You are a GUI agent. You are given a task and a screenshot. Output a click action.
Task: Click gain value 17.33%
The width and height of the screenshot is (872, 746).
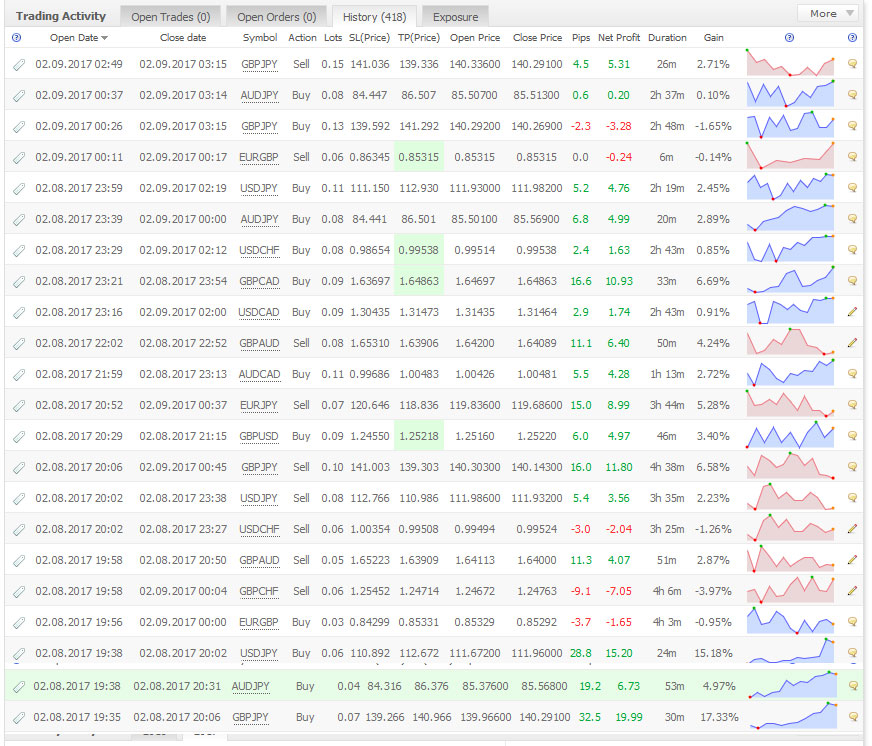(719, 717)
